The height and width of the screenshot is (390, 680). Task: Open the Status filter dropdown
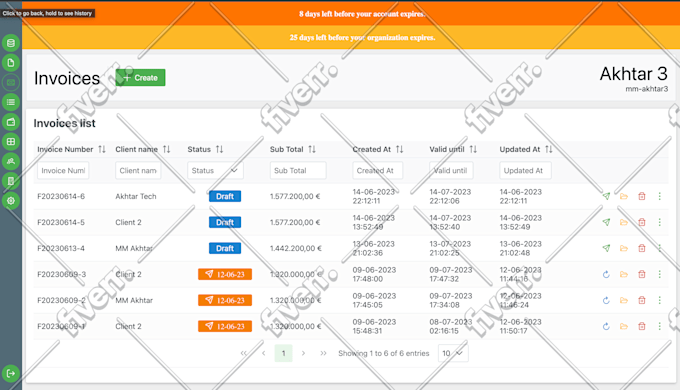(215, 170)
